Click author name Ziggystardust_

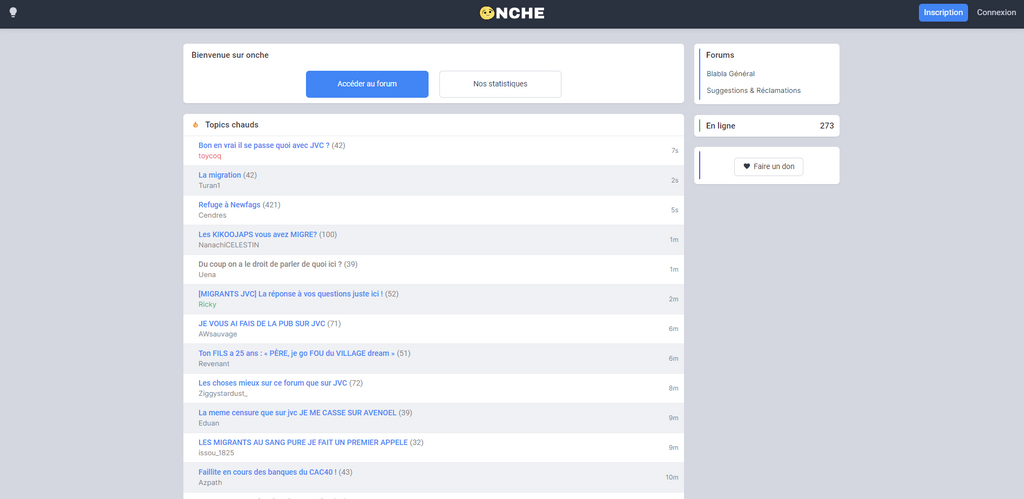tap(223, 394)
